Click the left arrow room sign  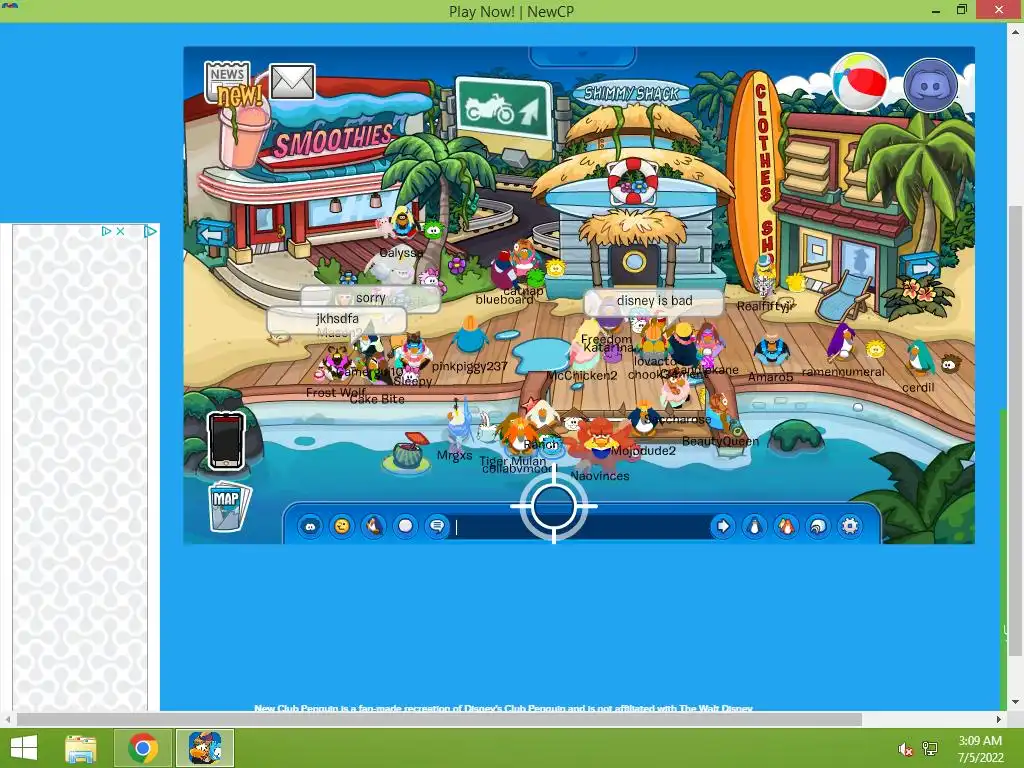tap(214, 234)
